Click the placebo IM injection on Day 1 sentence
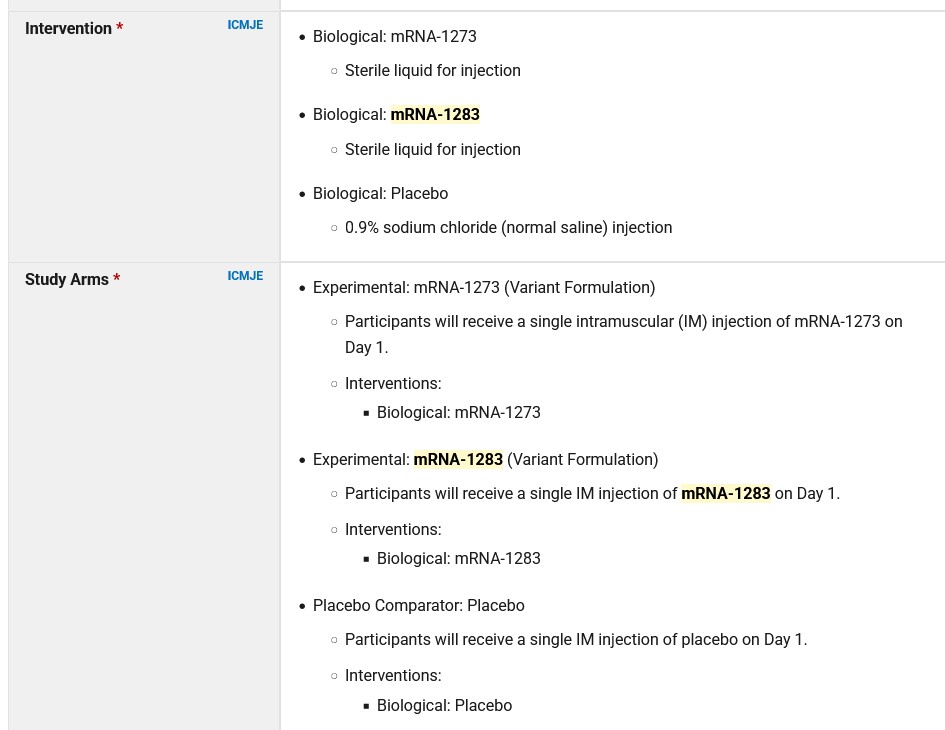 [575, 640]
